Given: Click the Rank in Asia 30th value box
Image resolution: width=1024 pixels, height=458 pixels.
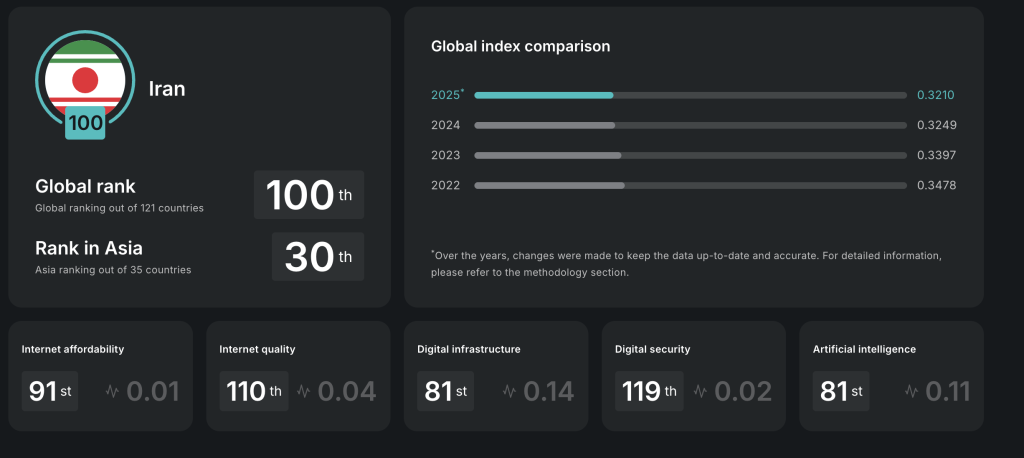Looking at the screenshot, I should [x=317, y=256].
